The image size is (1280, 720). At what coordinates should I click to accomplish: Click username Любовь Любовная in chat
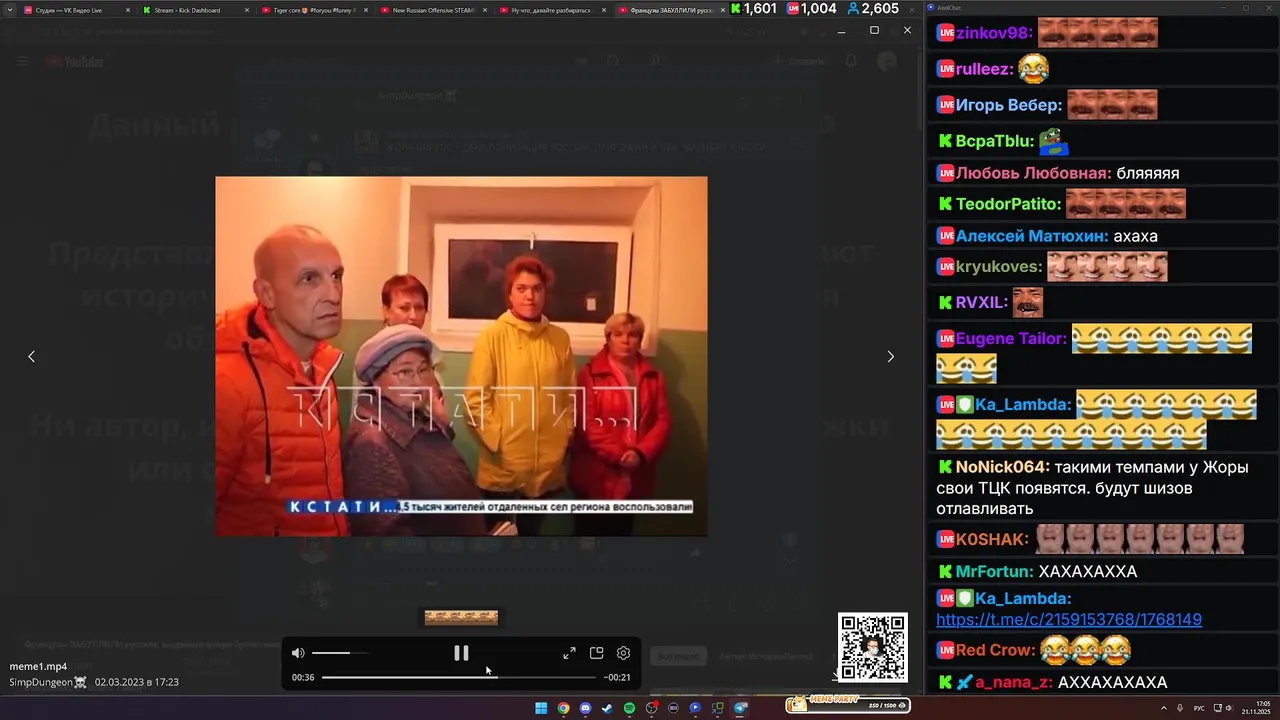1031,173
